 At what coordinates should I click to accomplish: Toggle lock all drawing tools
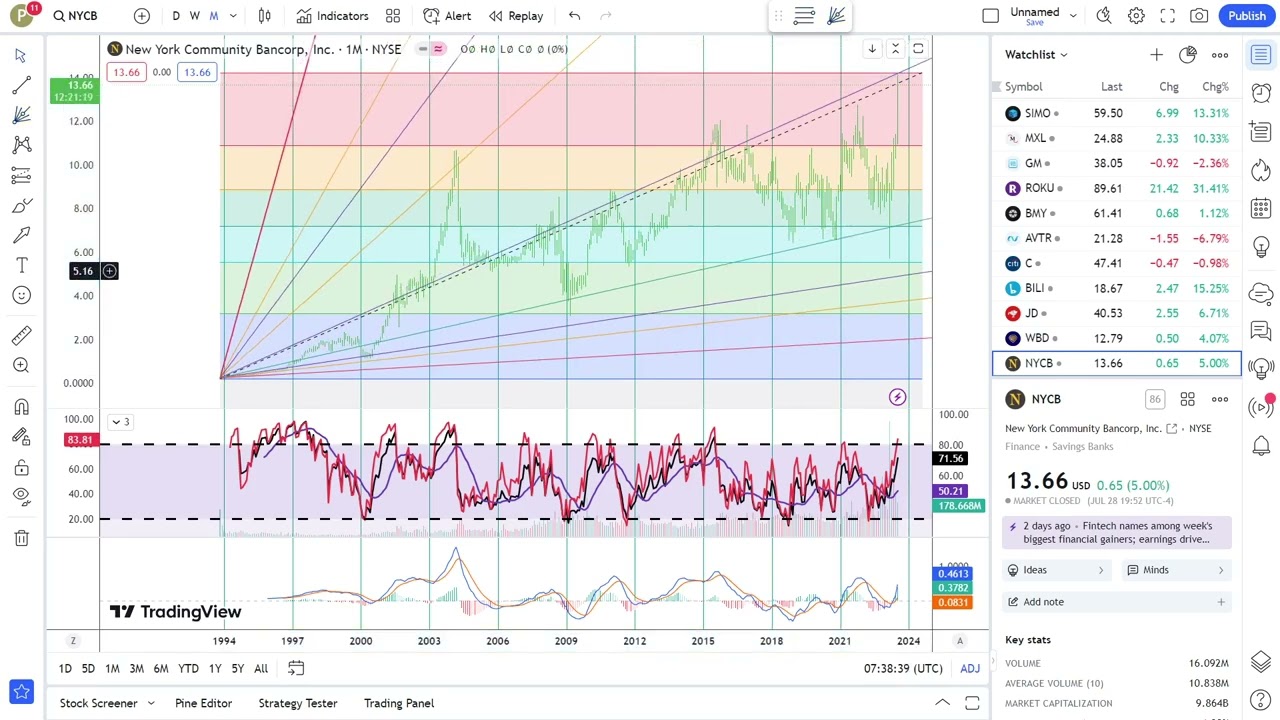pyautogui.click(x=21, y=467)
